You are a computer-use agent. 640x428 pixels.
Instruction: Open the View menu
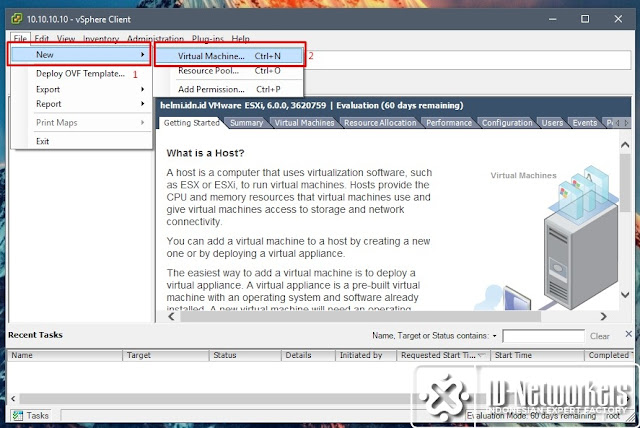pyautogui.click(x=66, y=38)
